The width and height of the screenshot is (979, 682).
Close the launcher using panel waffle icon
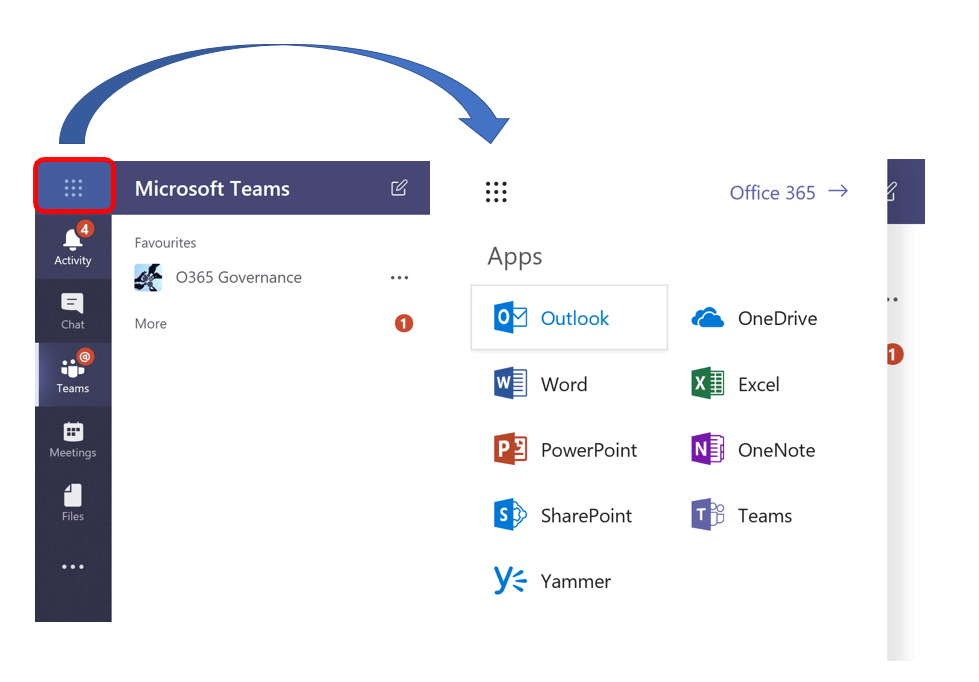click(496, 192)
